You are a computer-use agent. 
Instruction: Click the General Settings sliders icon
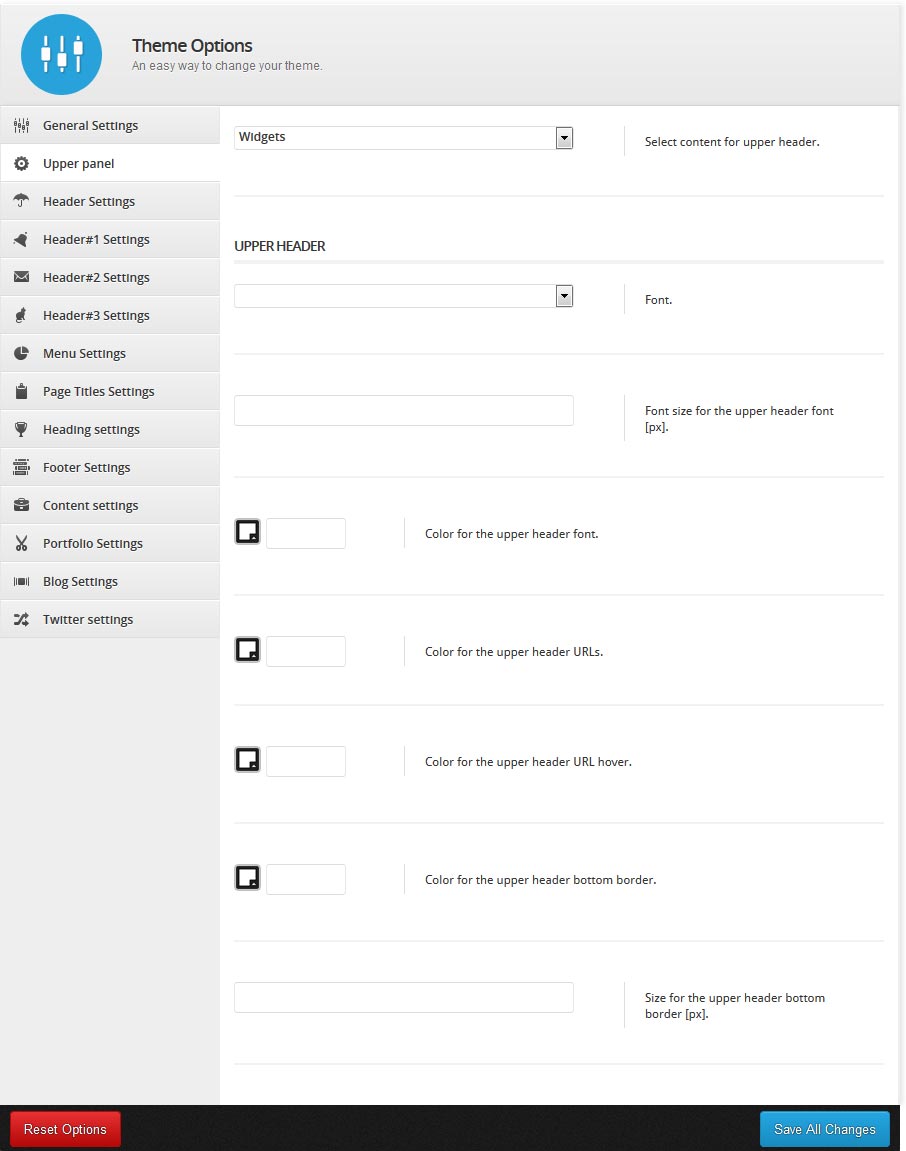click(x=21, y=126)
